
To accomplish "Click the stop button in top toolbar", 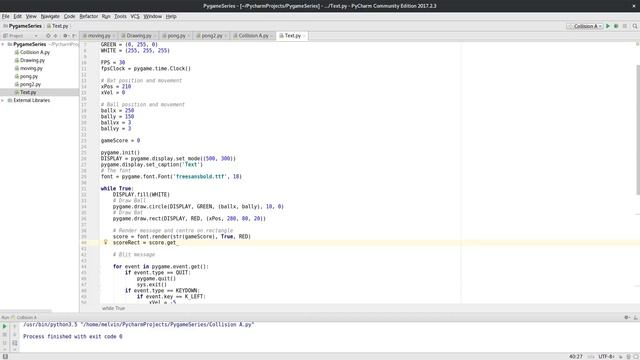I will tap(624, 26).
